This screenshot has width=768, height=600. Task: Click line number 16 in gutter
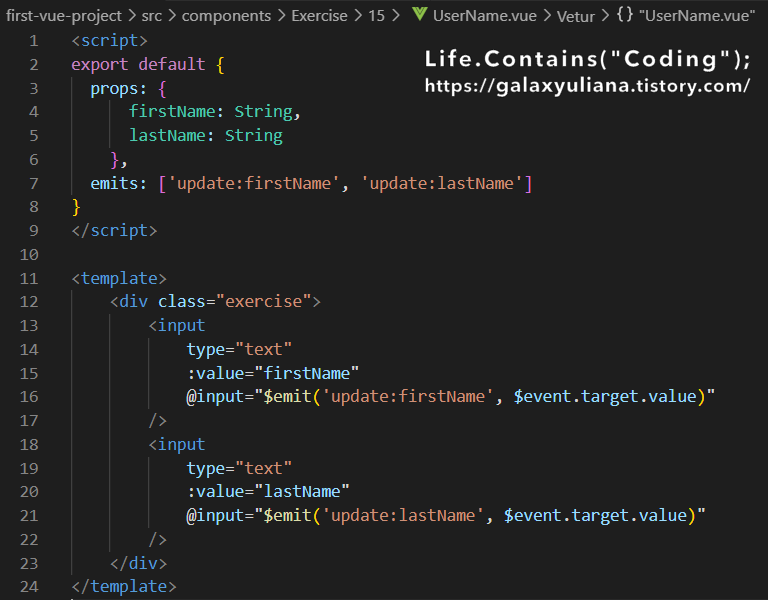(x=29, y=396)
